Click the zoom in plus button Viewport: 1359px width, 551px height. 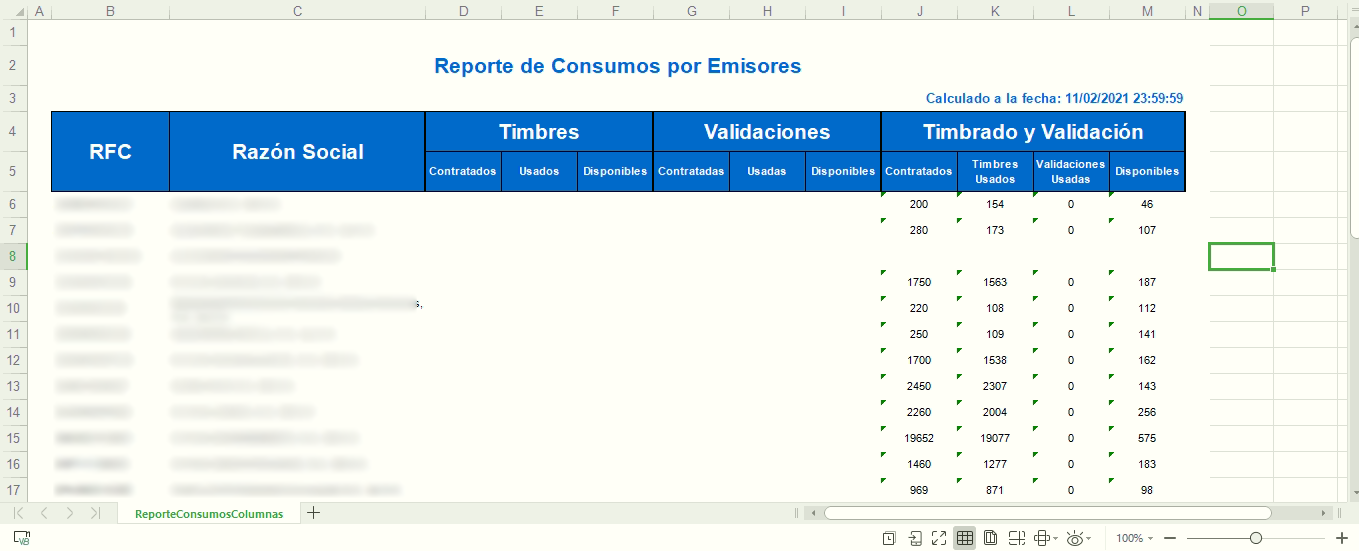click(1342, 538)
